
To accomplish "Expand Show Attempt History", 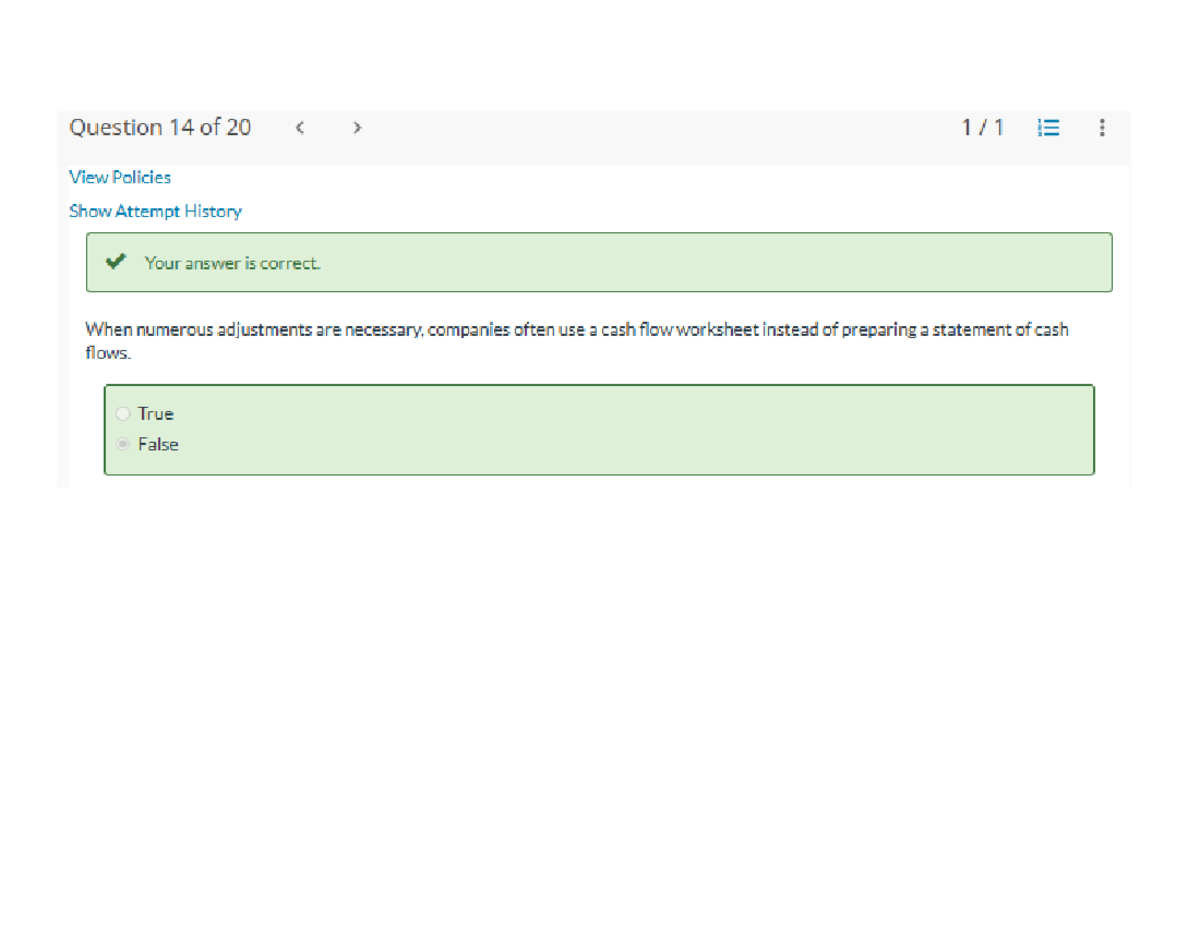I will coord(155,211).
